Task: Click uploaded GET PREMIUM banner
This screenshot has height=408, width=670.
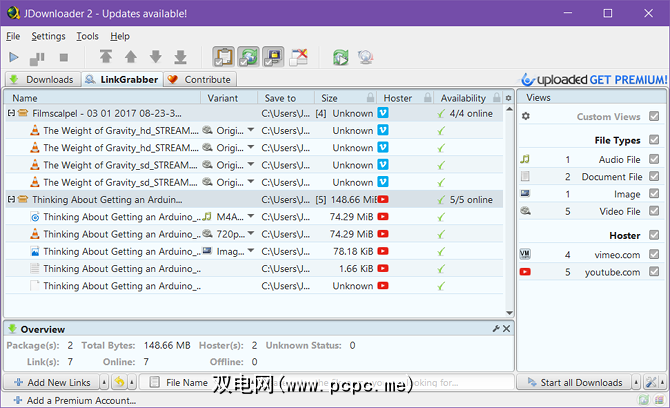Action: [x=594, y=79]
